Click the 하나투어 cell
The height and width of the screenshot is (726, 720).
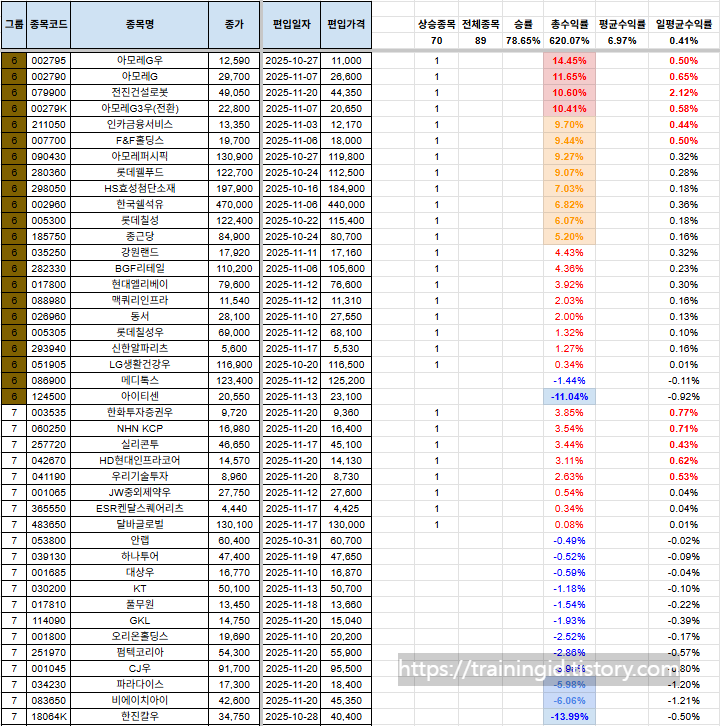coord(139,557)
